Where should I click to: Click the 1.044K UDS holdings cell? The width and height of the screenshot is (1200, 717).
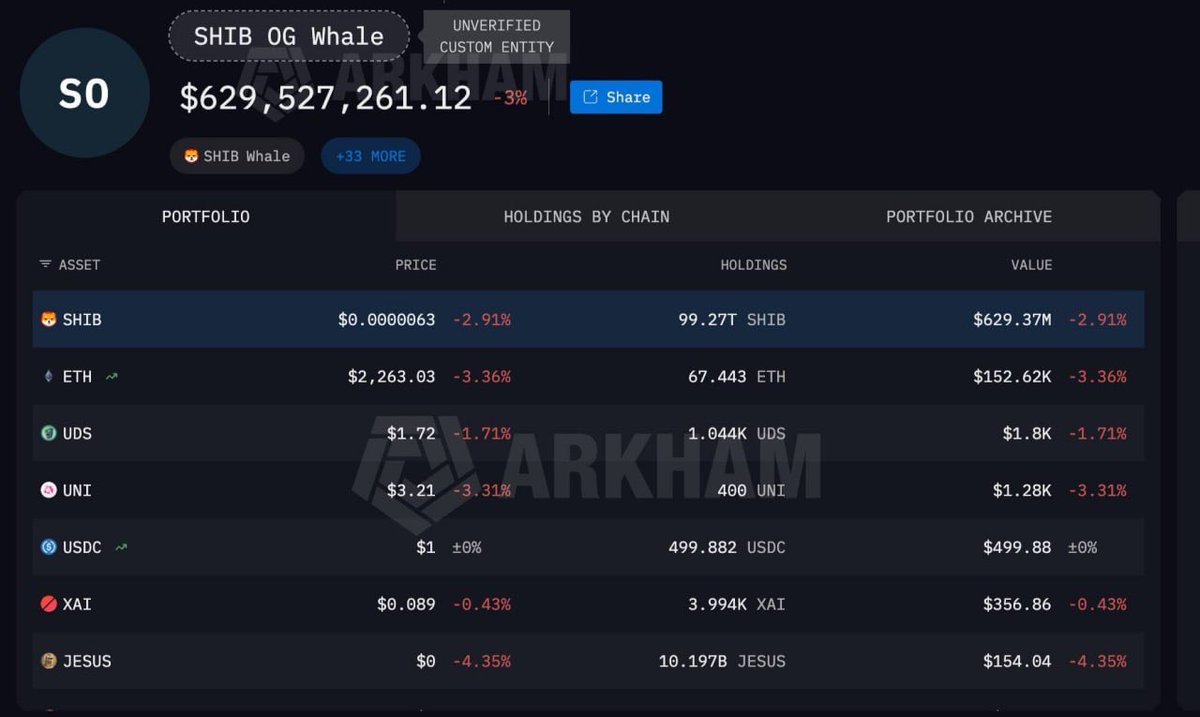coord(737,433)
